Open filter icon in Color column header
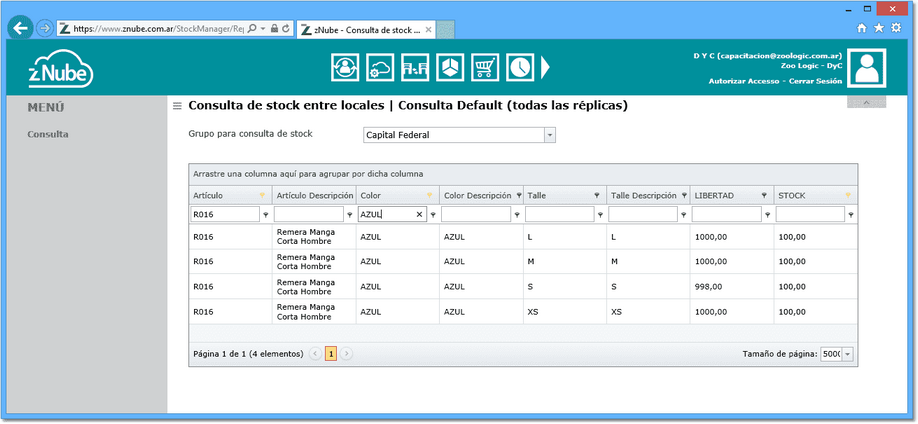 point(429,196)
